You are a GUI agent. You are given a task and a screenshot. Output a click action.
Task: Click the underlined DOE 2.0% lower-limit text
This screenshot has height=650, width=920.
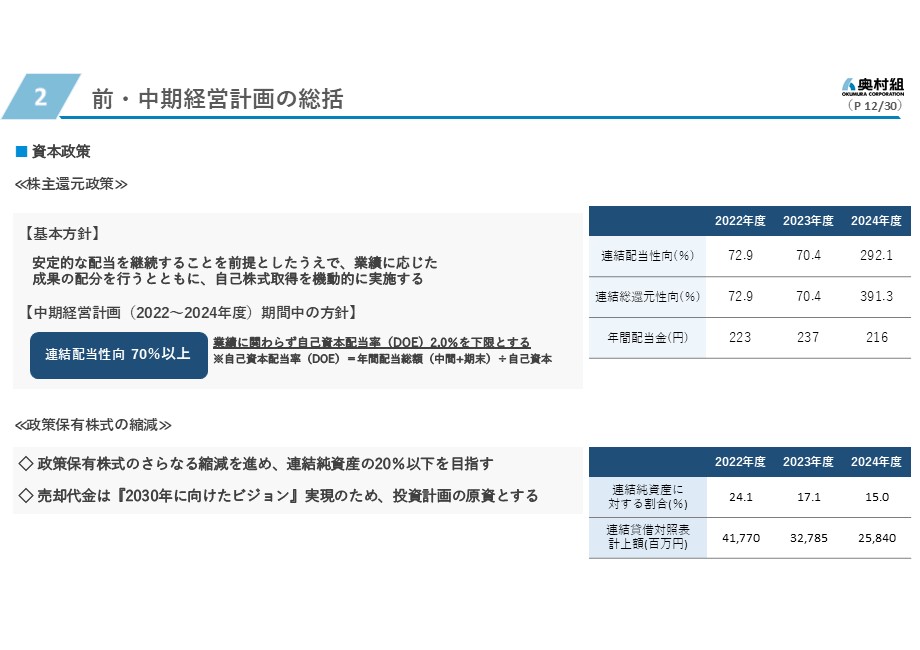click(x=371, y=342)
